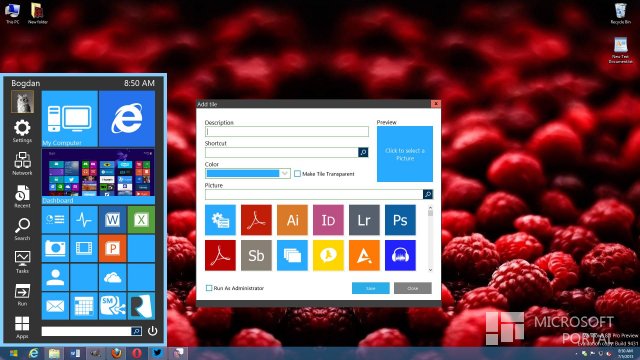The height and width of the screenshot is (360, 640).
Task: Open the pulse/heartbeat monitor tile
Action: (x=84, y=220)
